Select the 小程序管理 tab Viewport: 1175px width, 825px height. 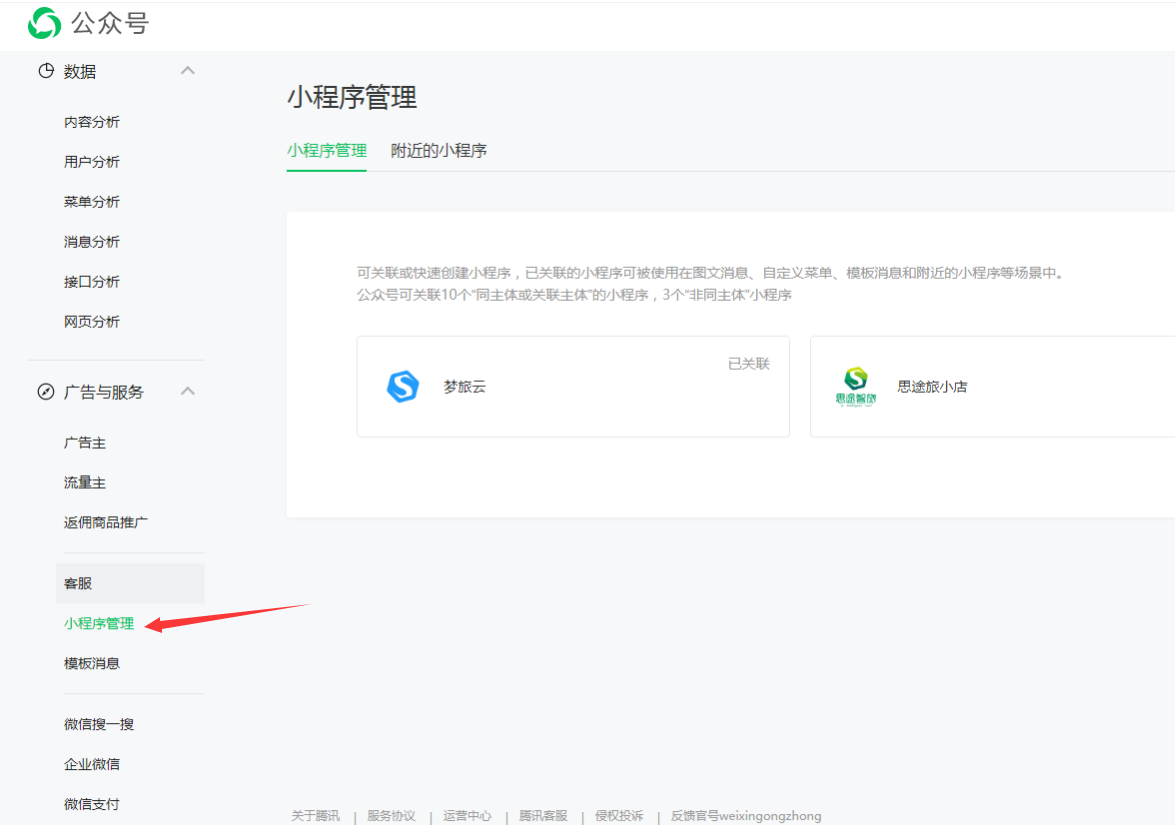pos(326,151)
